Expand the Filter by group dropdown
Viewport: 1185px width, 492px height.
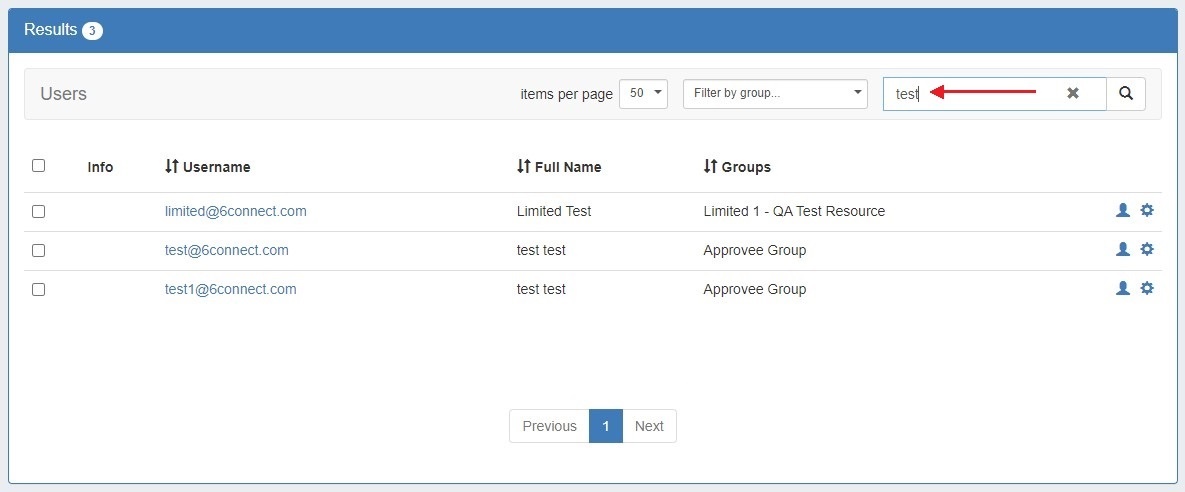click(775, 94)
